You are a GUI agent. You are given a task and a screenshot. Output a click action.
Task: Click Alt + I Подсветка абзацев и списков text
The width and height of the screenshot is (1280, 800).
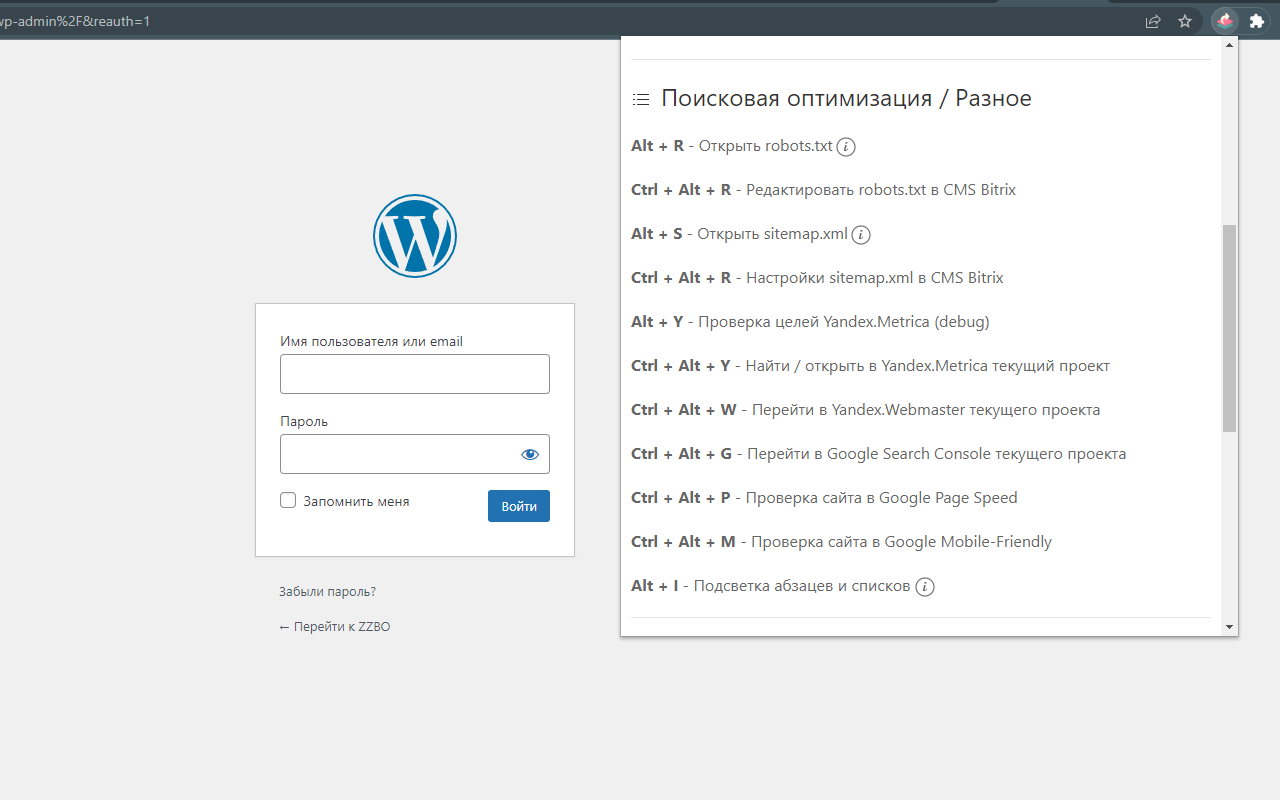771,586
